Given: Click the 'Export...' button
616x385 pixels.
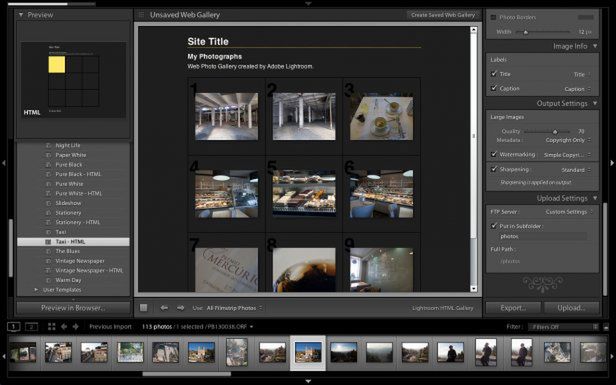Looking at the screenshot, I should 513,308.
